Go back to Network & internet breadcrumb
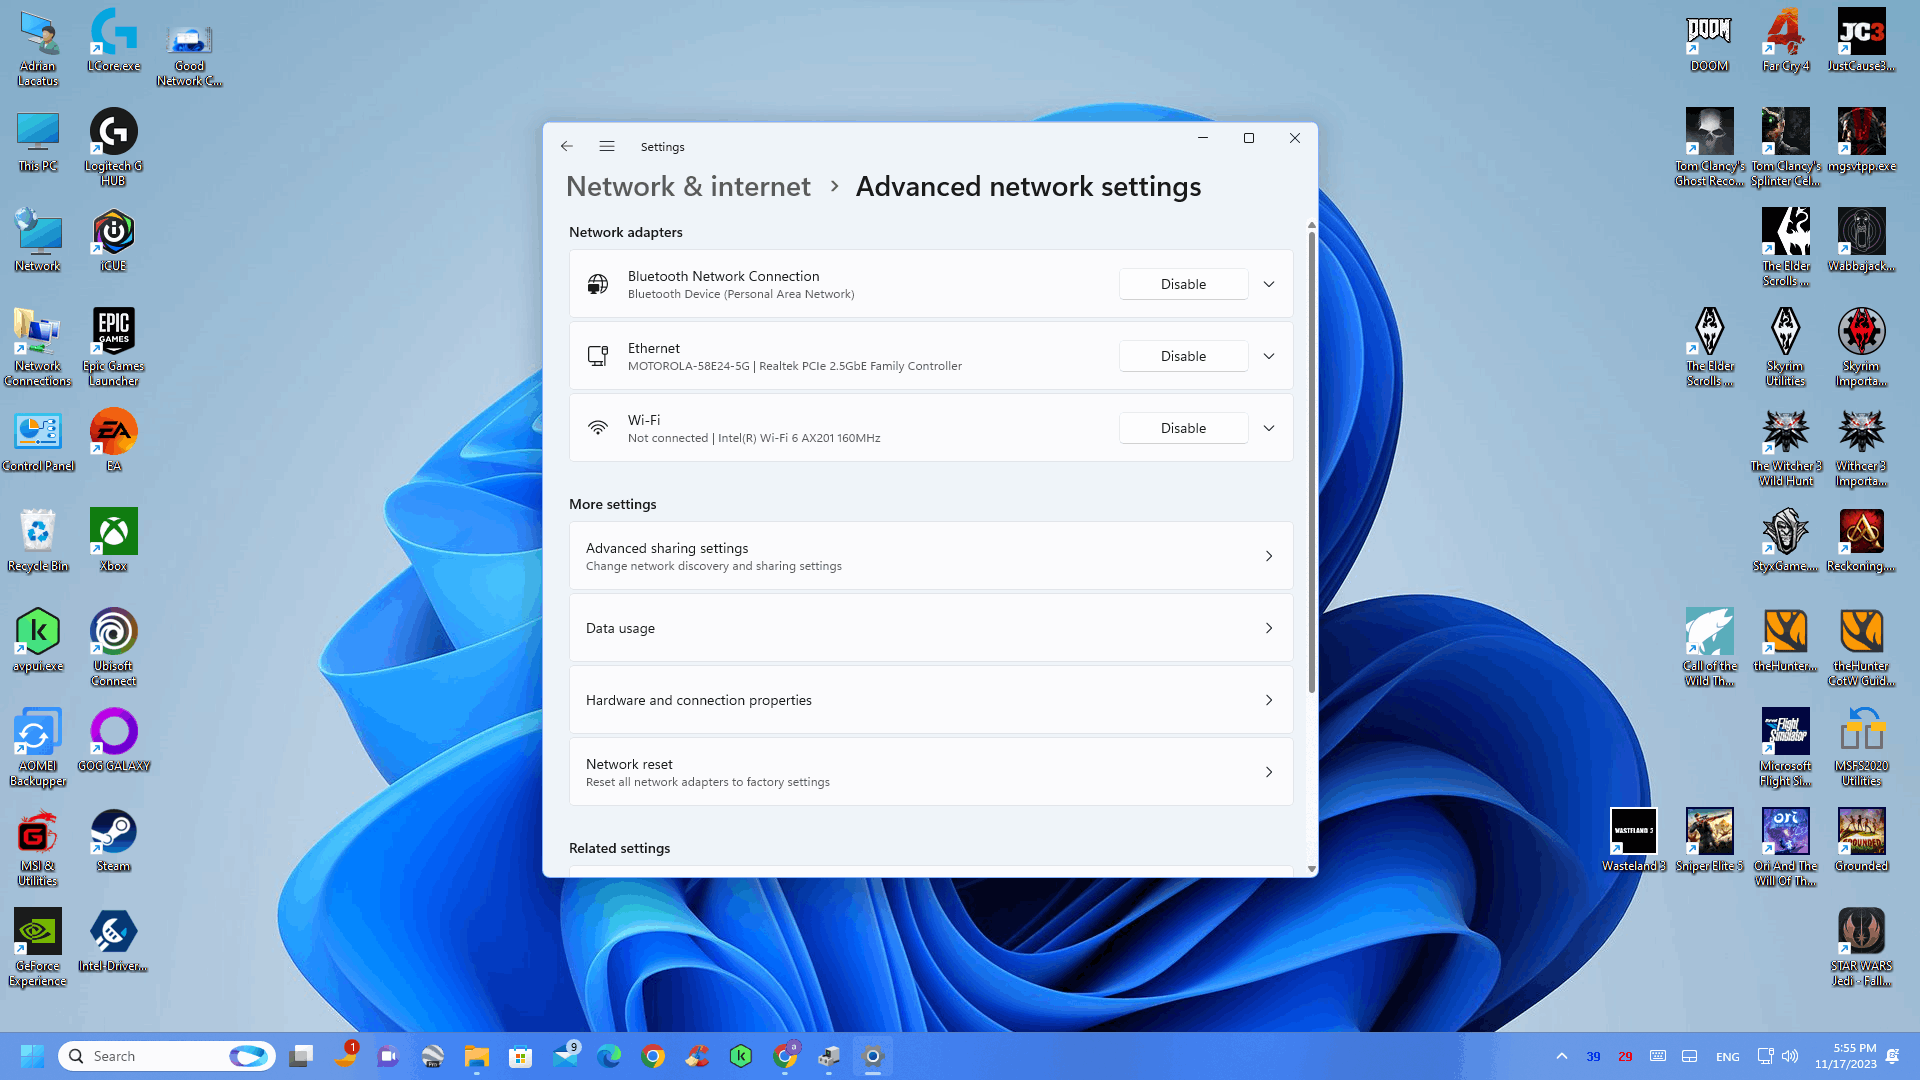 pyautogui.click(x=688, y=187)
